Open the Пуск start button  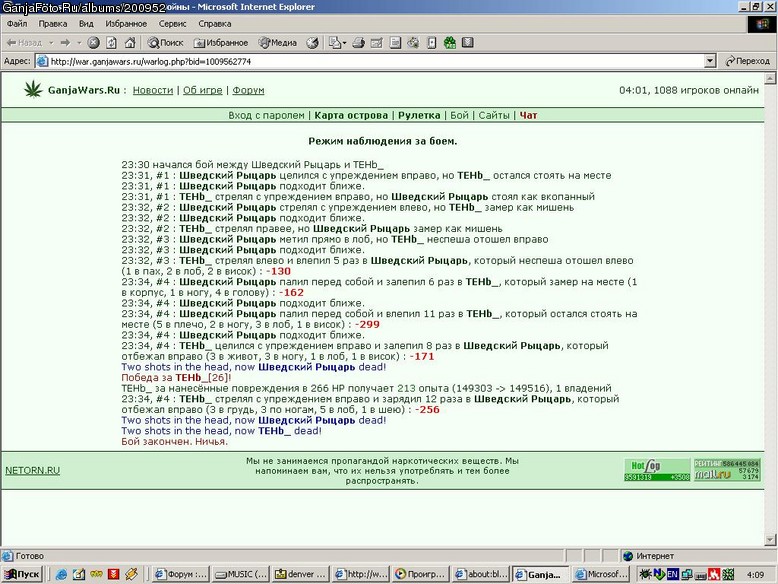click(x=22, y=574)
